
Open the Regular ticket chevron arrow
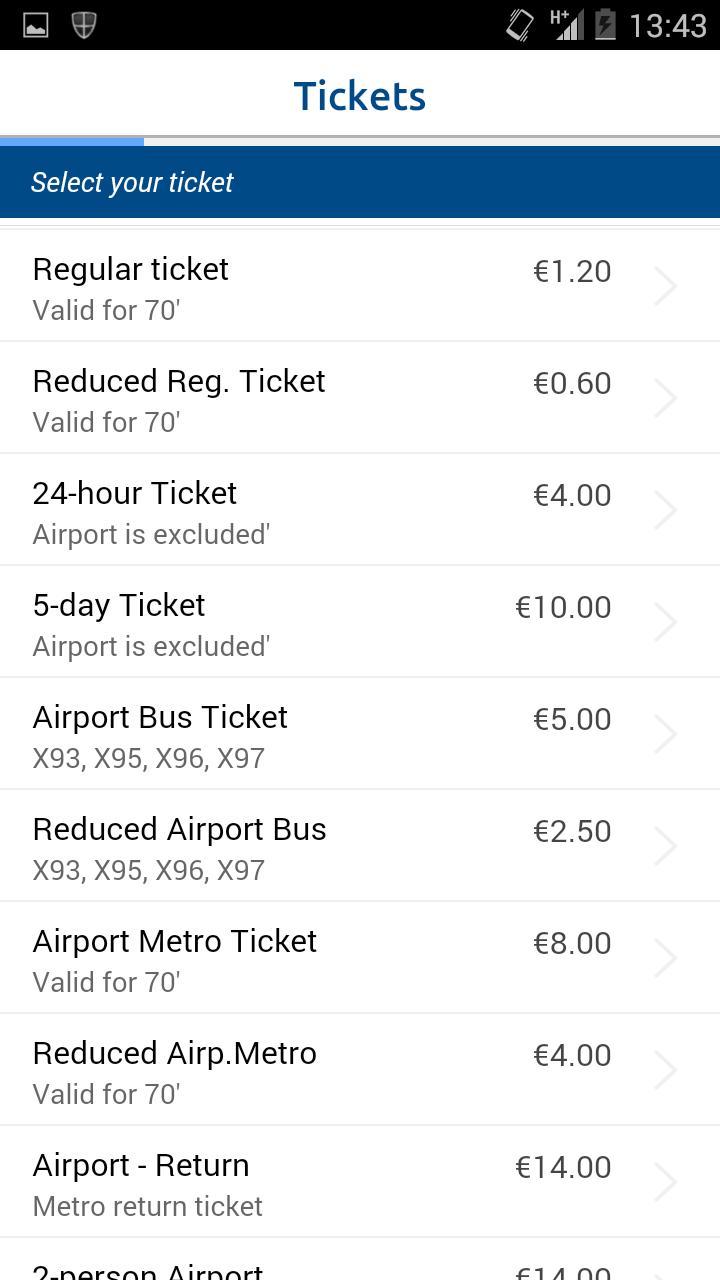(665, 286)
